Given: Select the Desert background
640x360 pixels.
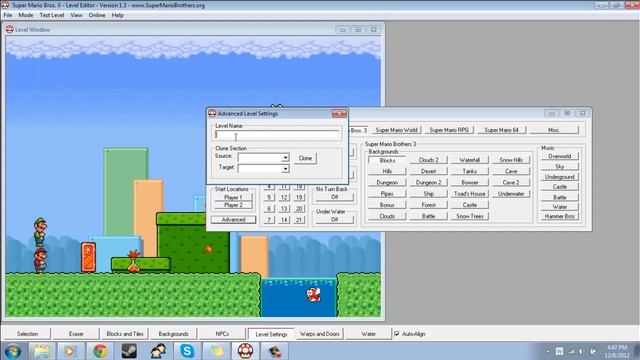Looking at the screenshot, I should click(429, 171).
